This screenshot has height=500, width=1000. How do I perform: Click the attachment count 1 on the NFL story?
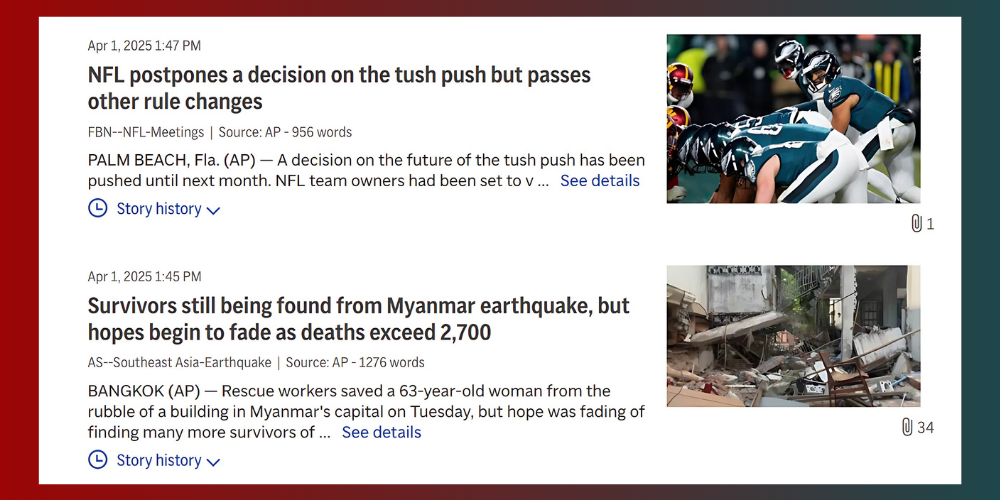pos(930,224)
